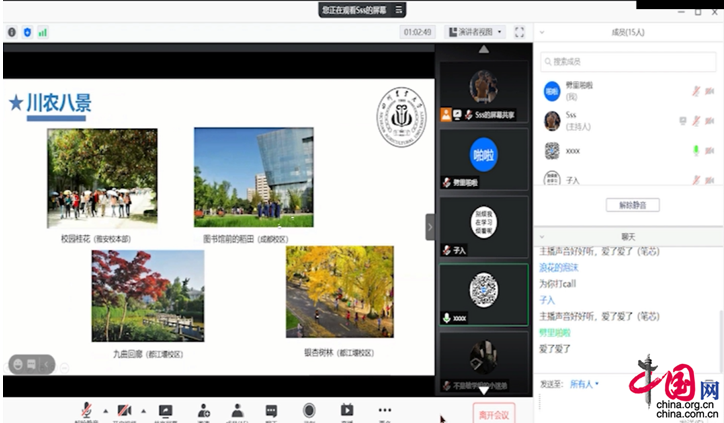
Task: Toggle xxxx's green microphone in the member list
Action: (x=696, y=150)
